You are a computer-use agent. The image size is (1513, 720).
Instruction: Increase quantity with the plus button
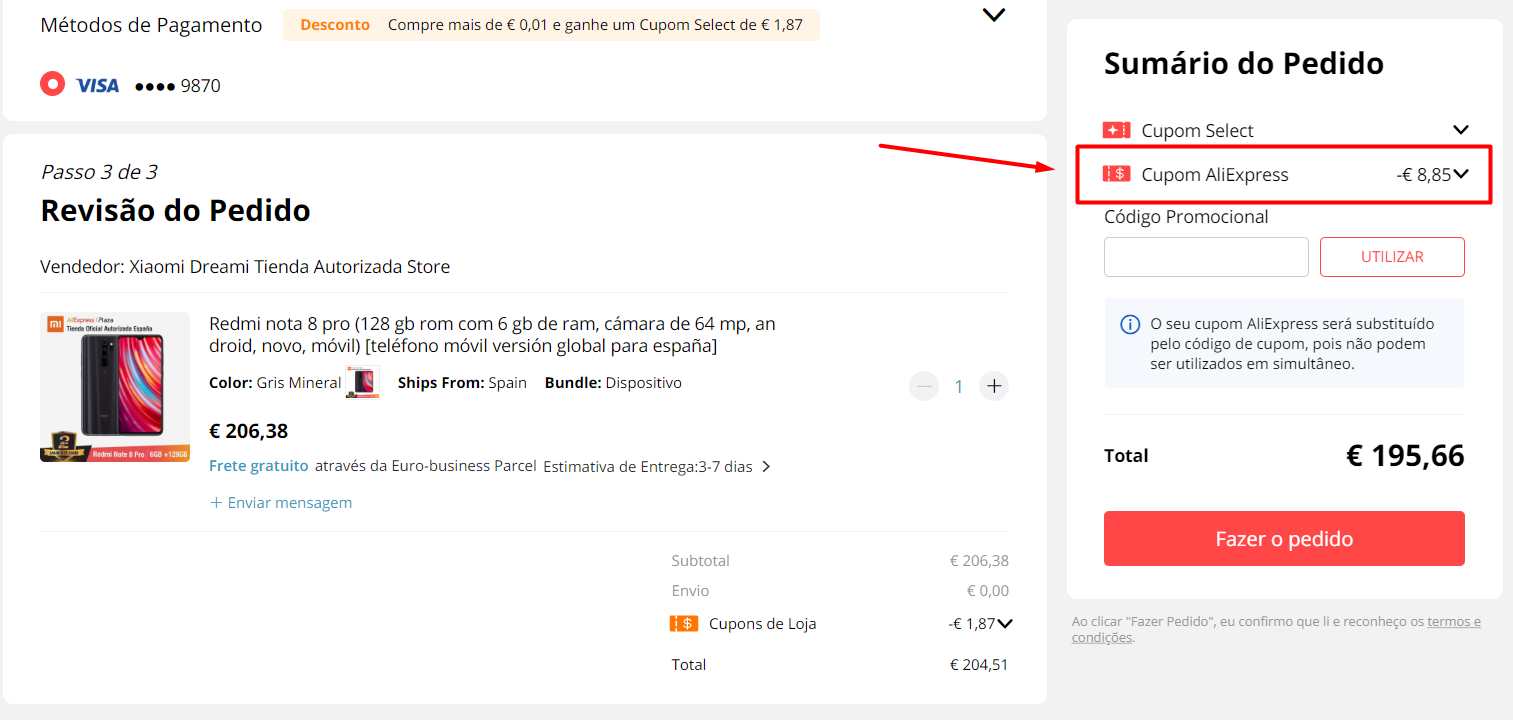tap(993, 386)
